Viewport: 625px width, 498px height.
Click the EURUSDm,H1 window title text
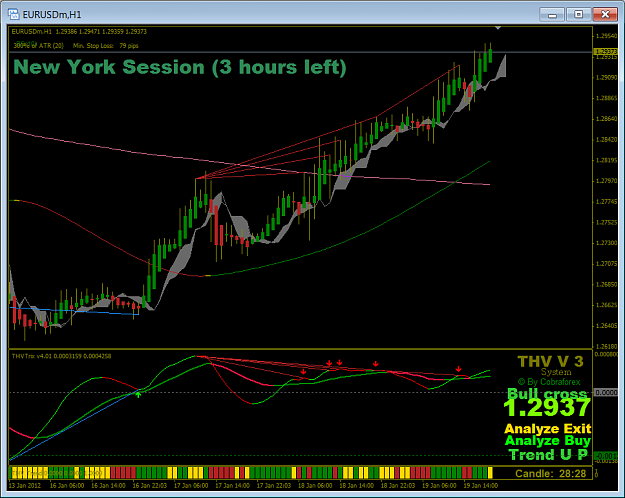[x=52, y=15]
